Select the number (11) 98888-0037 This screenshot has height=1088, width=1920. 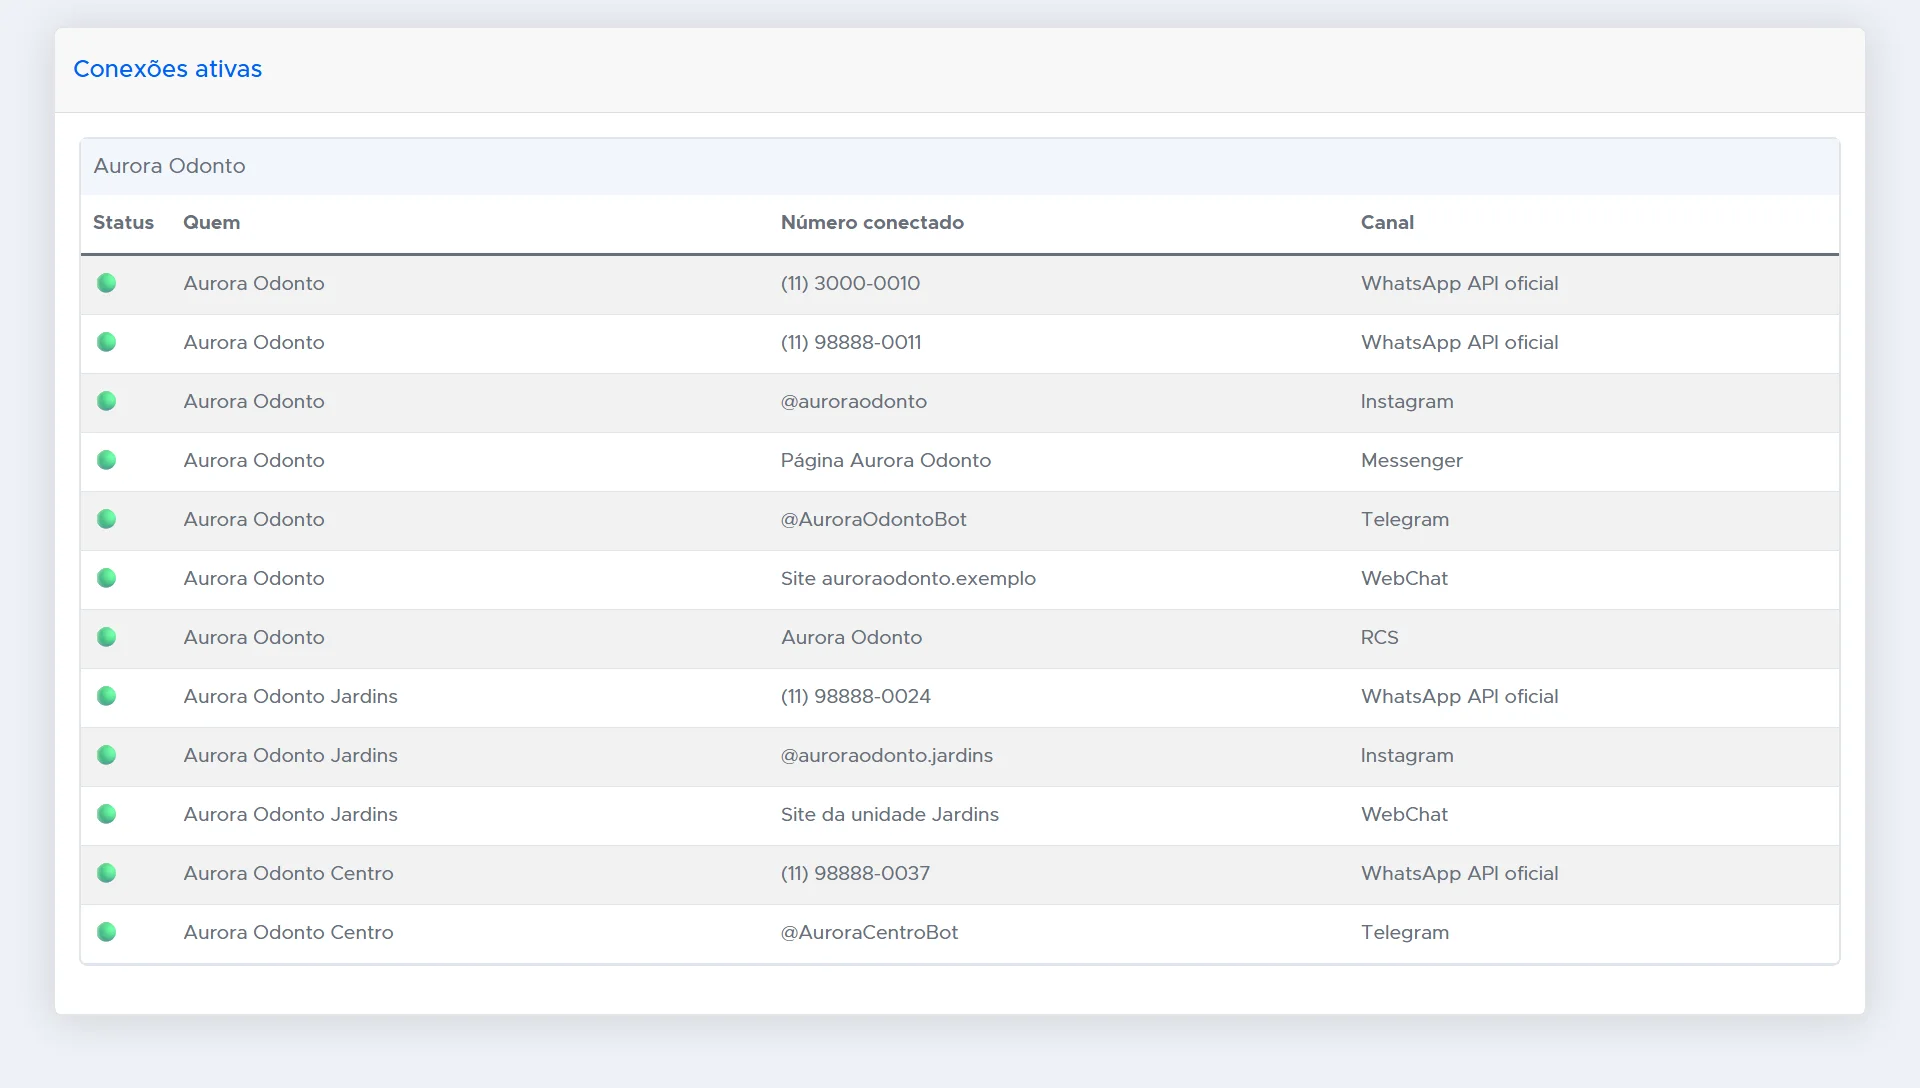(855, 873)
